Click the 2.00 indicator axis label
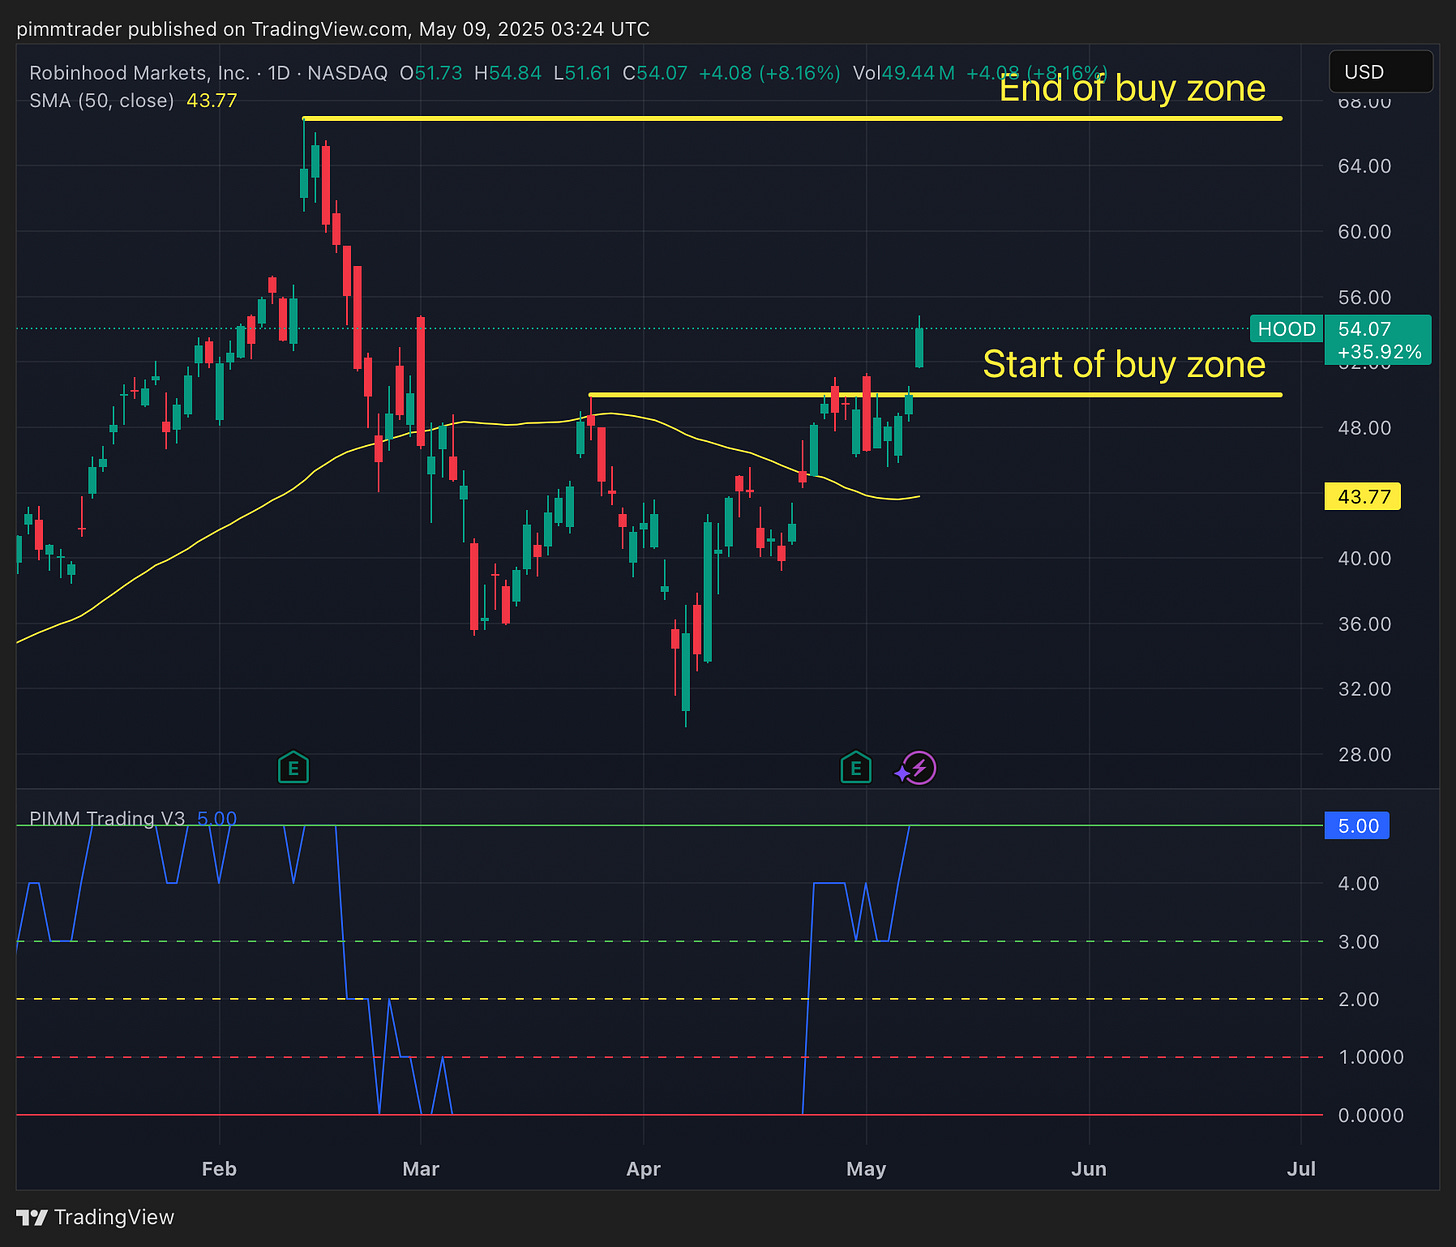This screenshot has height=1247, width=1456. coord(1358,999)
